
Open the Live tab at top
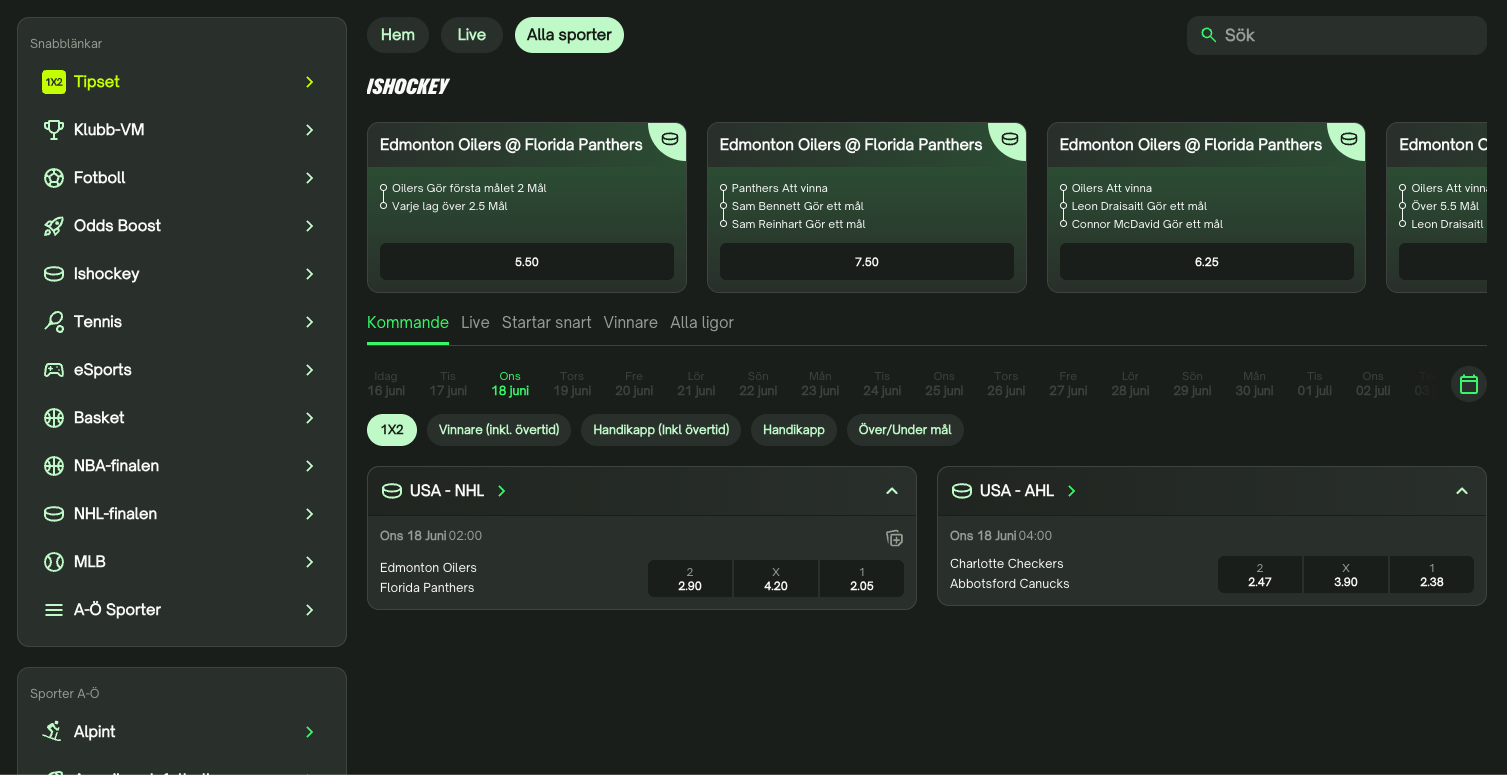point(471,35)
